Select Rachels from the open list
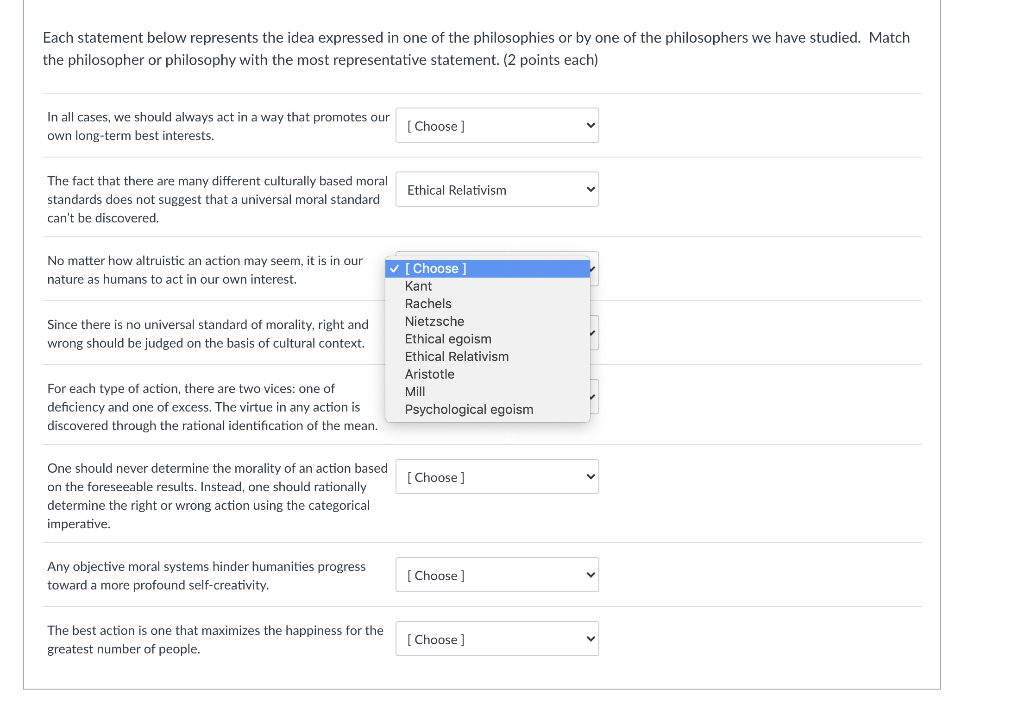Screen dimensions: 1024x716 pos(428,304)
